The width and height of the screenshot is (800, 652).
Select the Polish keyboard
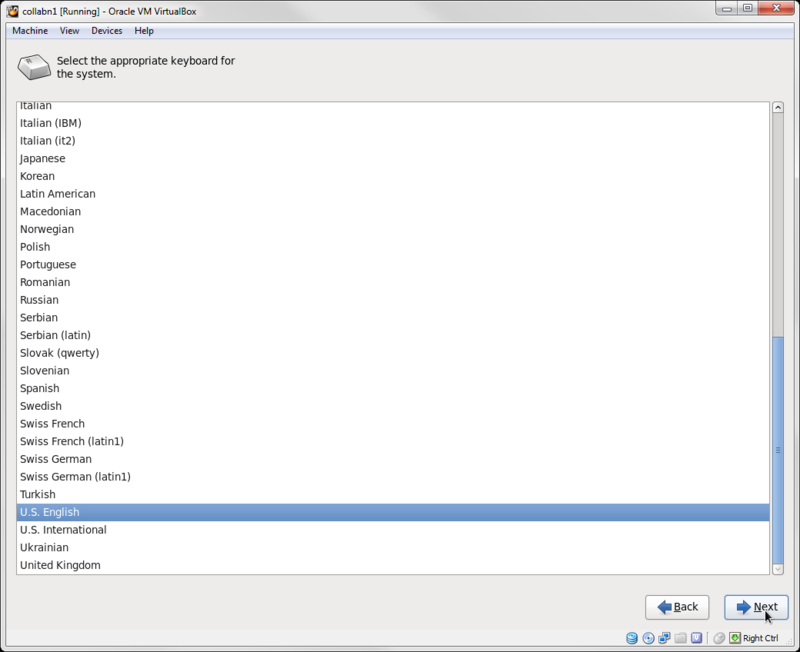(x=393, y=247)
